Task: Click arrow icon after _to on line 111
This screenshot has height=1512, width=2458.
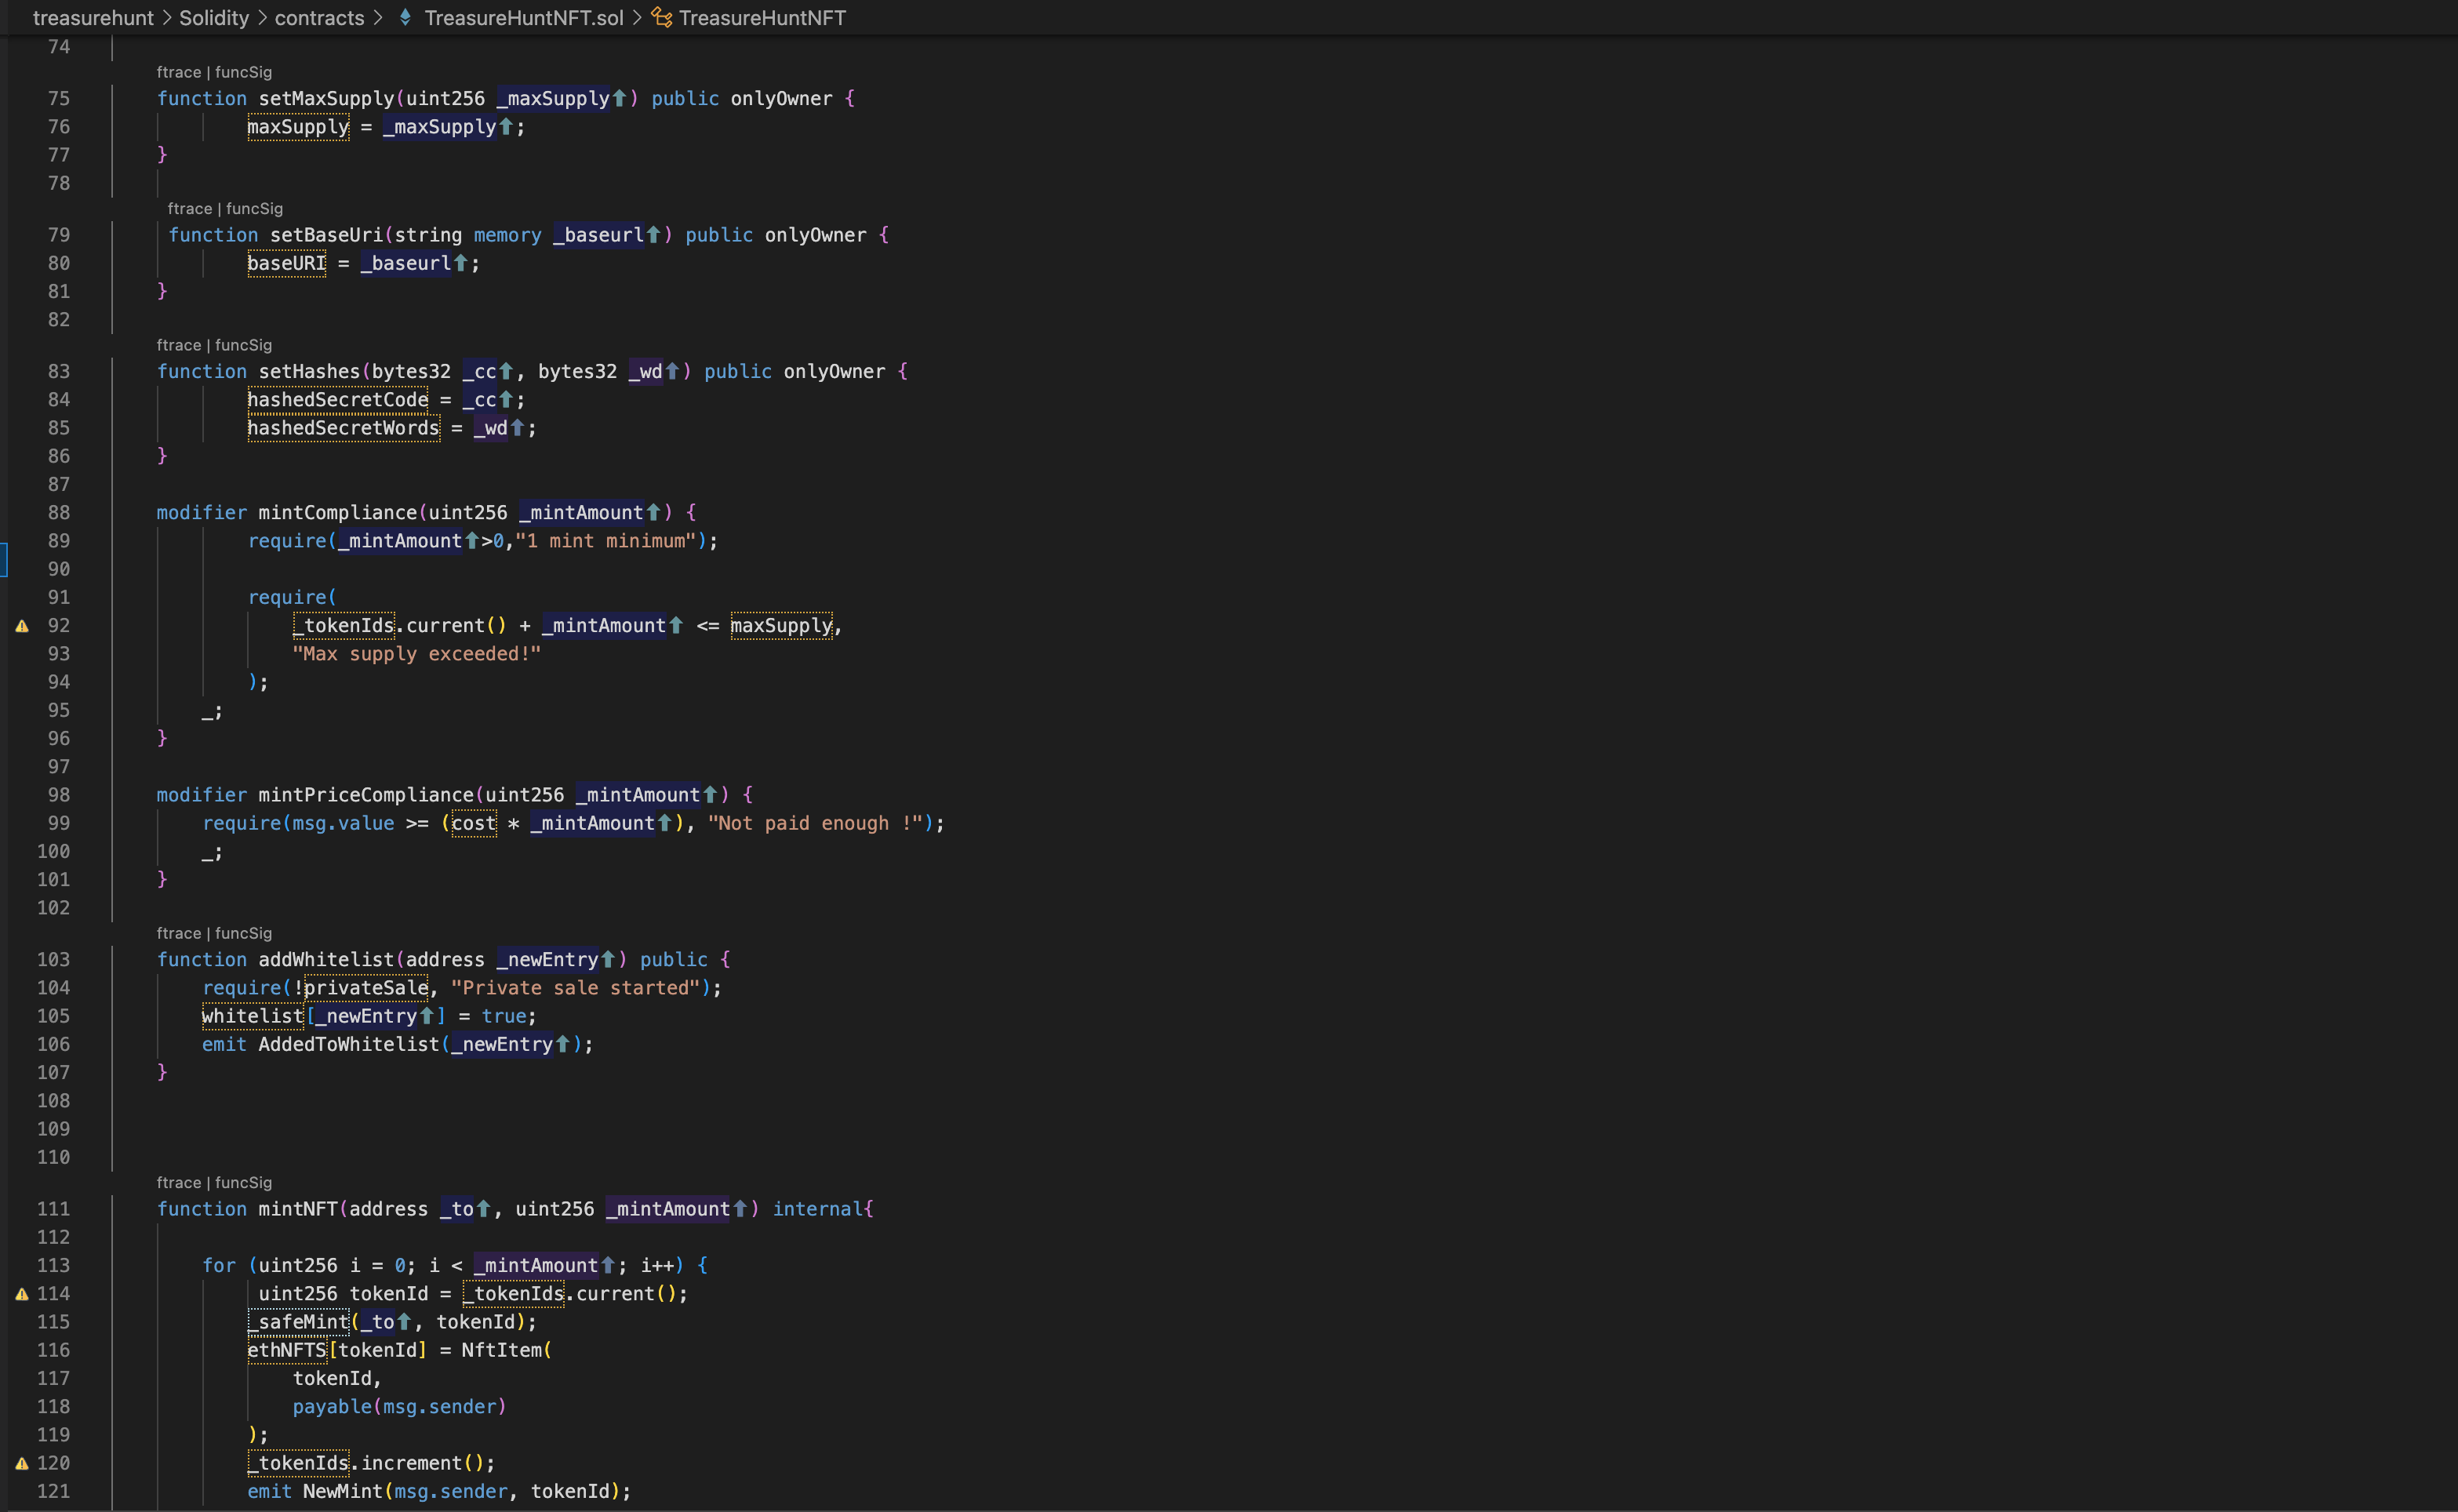Action: click(484, 1209)
